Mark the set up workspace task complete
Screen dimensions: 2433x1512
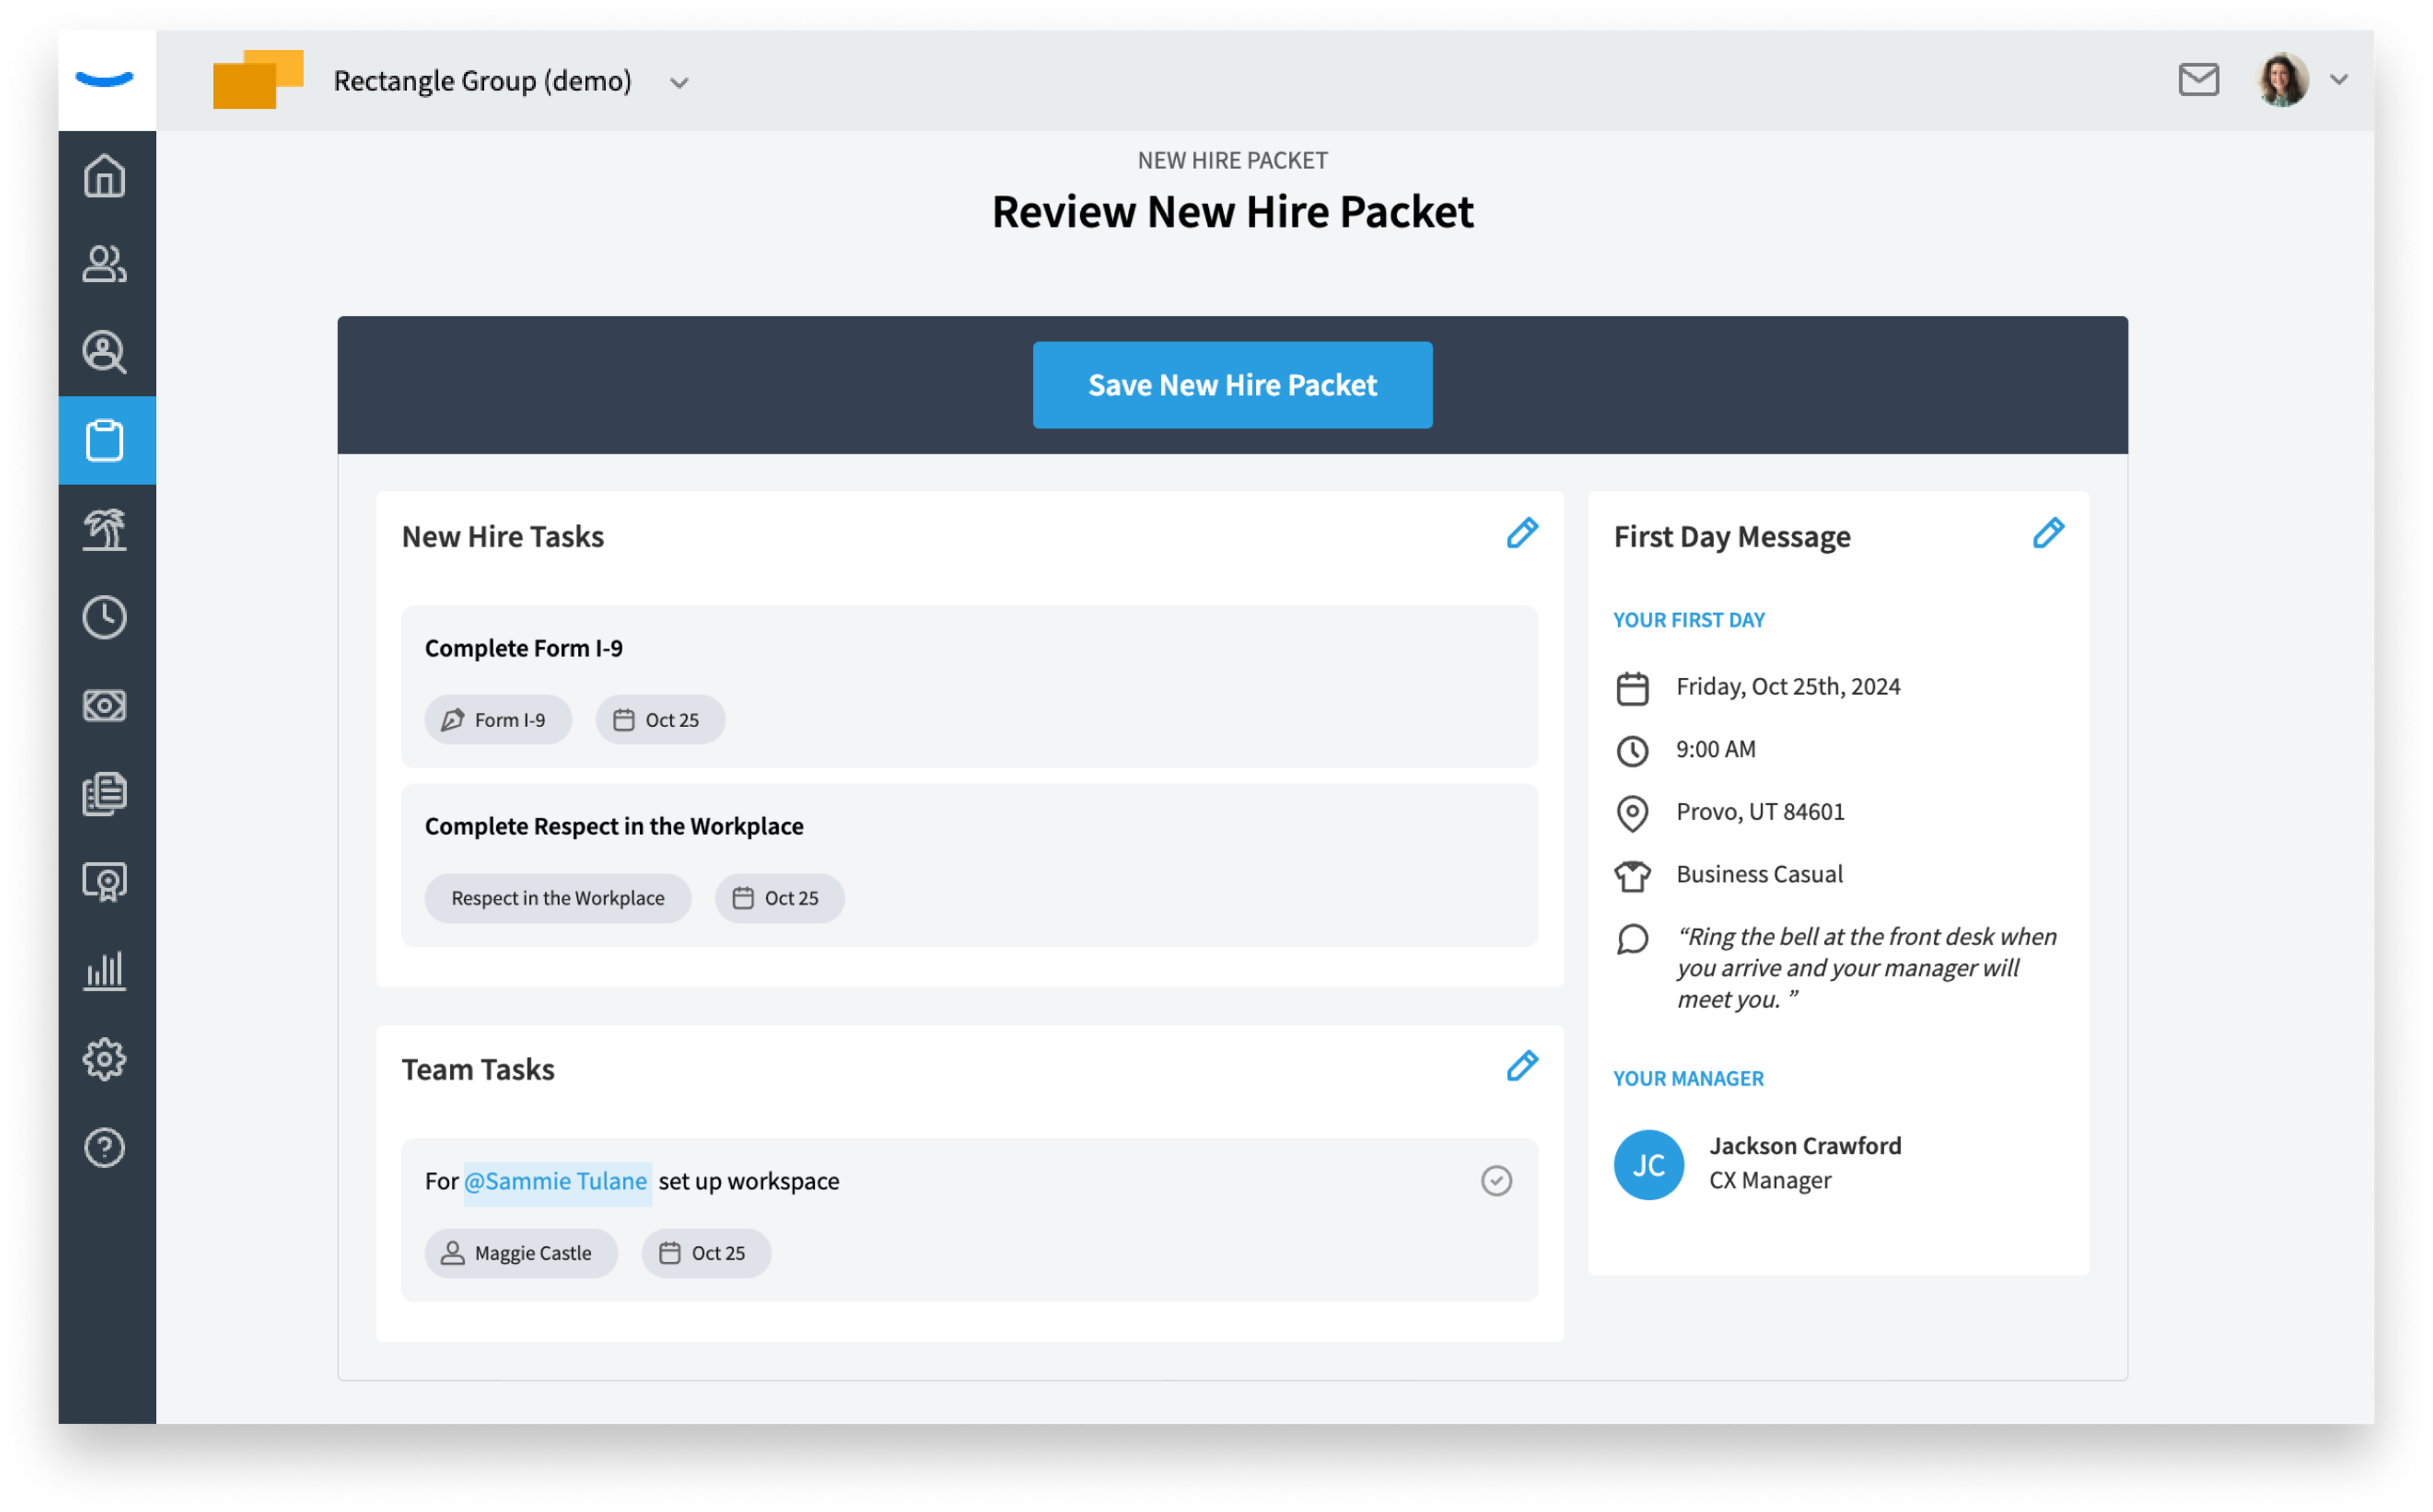point(1496,1181)
